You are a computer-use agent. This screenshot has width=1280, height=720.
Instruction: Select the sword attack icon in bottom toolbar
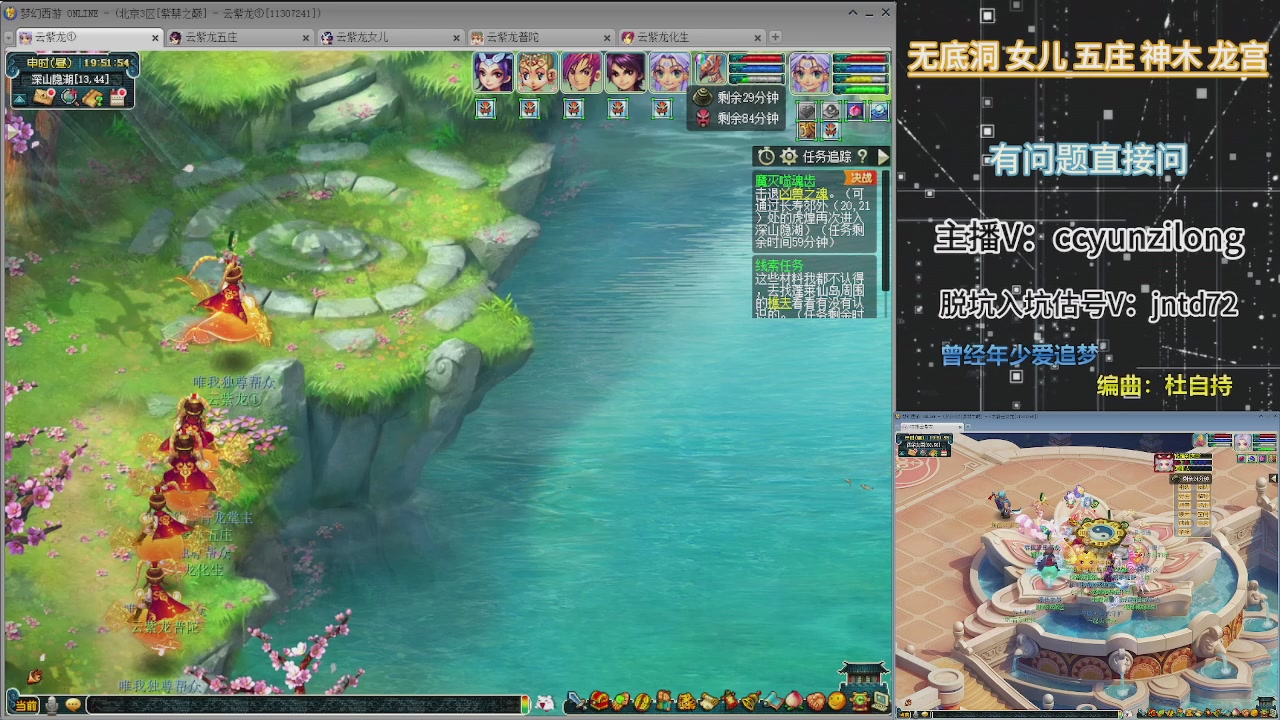pyautogui.click(x=576, y=700)
